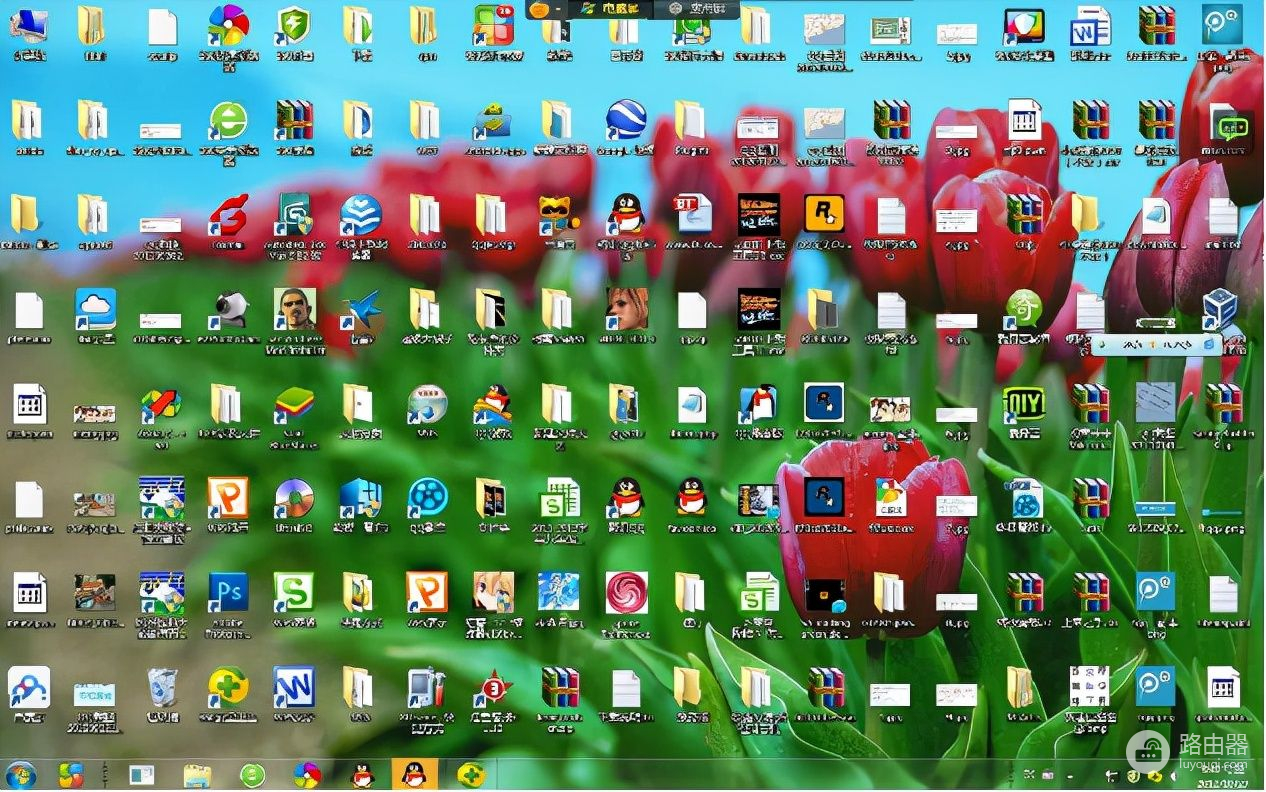This screenshot has width=1266, height=792.
Task: Launch the green iQIYI video app
Action: tap(1022, 404)
